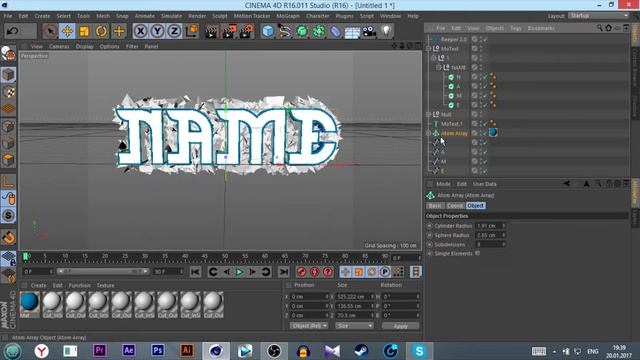The width and height of the screenshot is (640, 360).
Task: Open viewport Cameras menu
Action: click(x=59, y=47)
